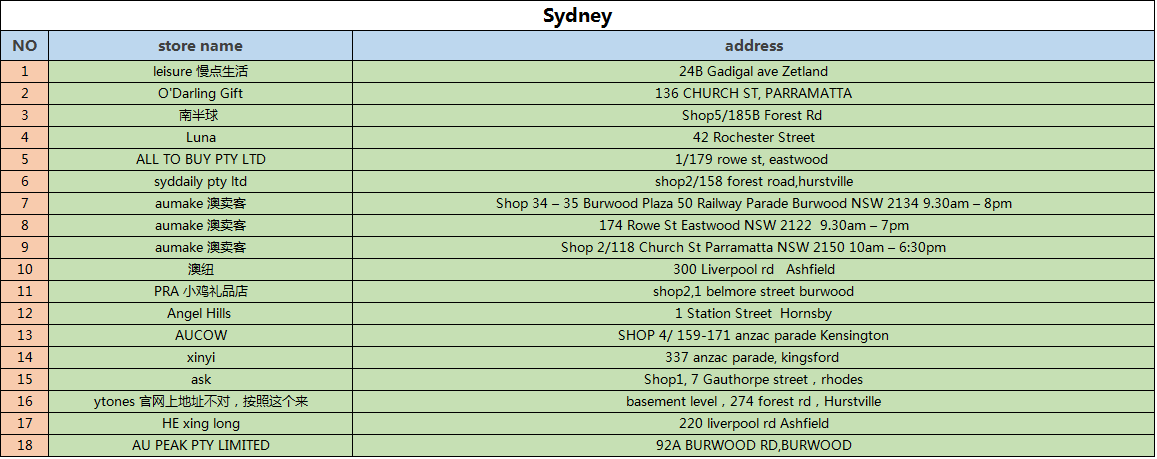Click address Shop1, 7 Gauthorpe street, rhodes
This screenshot has width=1157, height=459.
(x=753, y=379)
